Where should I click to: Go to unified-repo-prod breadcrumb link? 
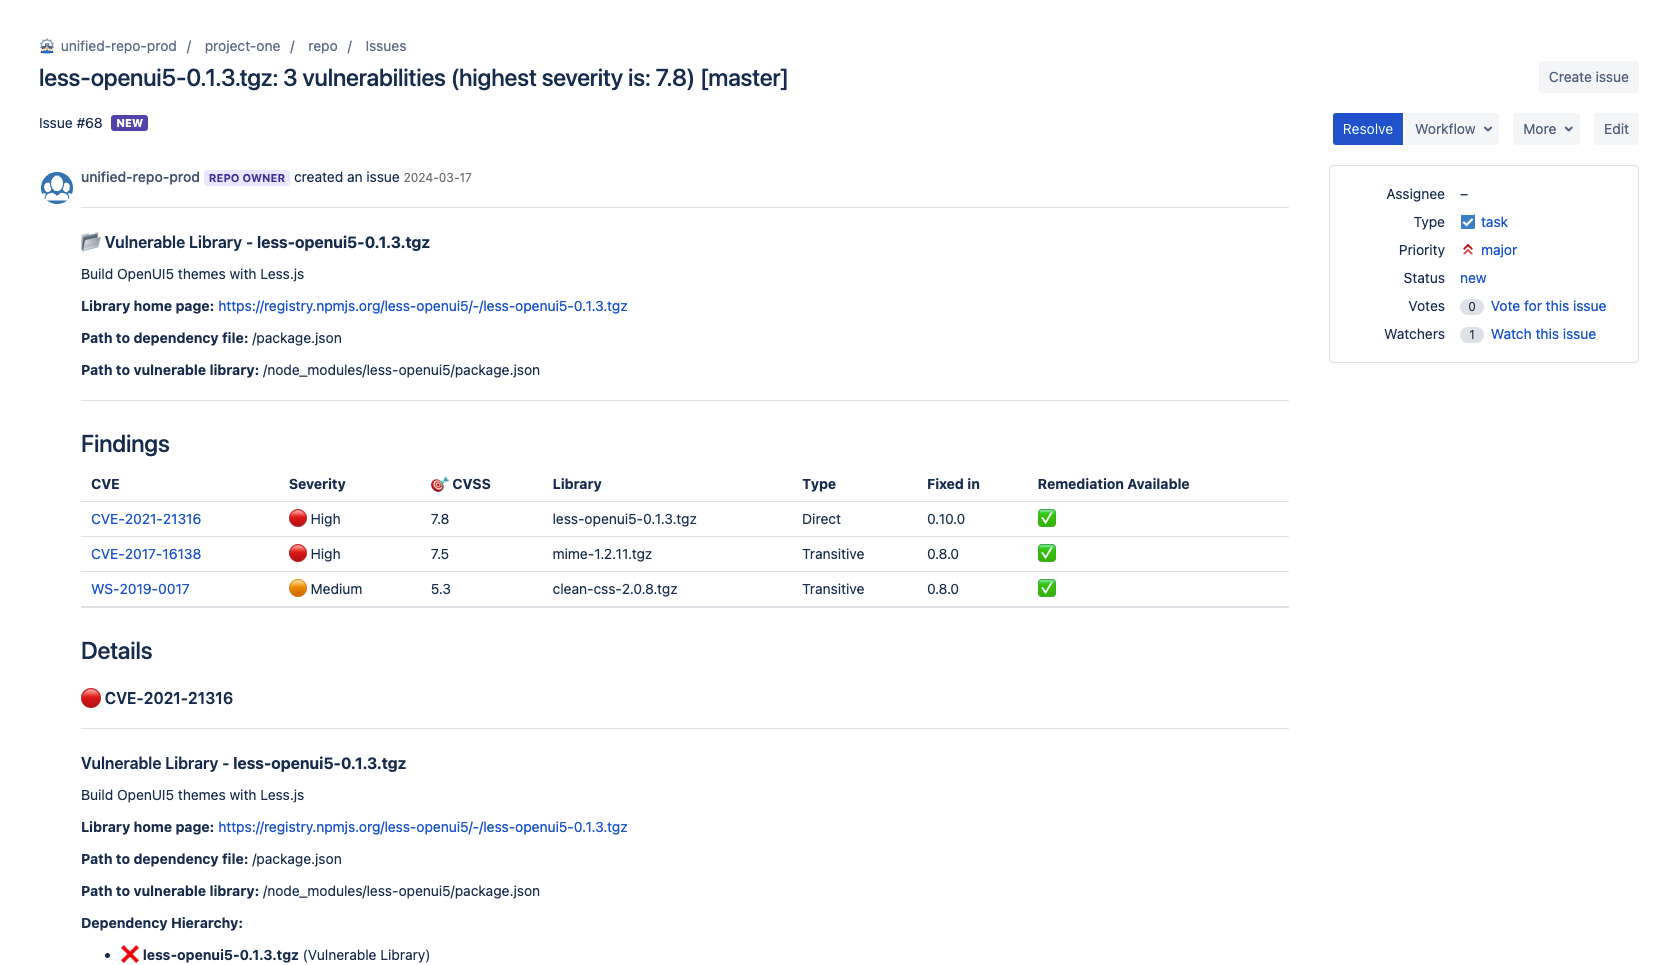118,46
